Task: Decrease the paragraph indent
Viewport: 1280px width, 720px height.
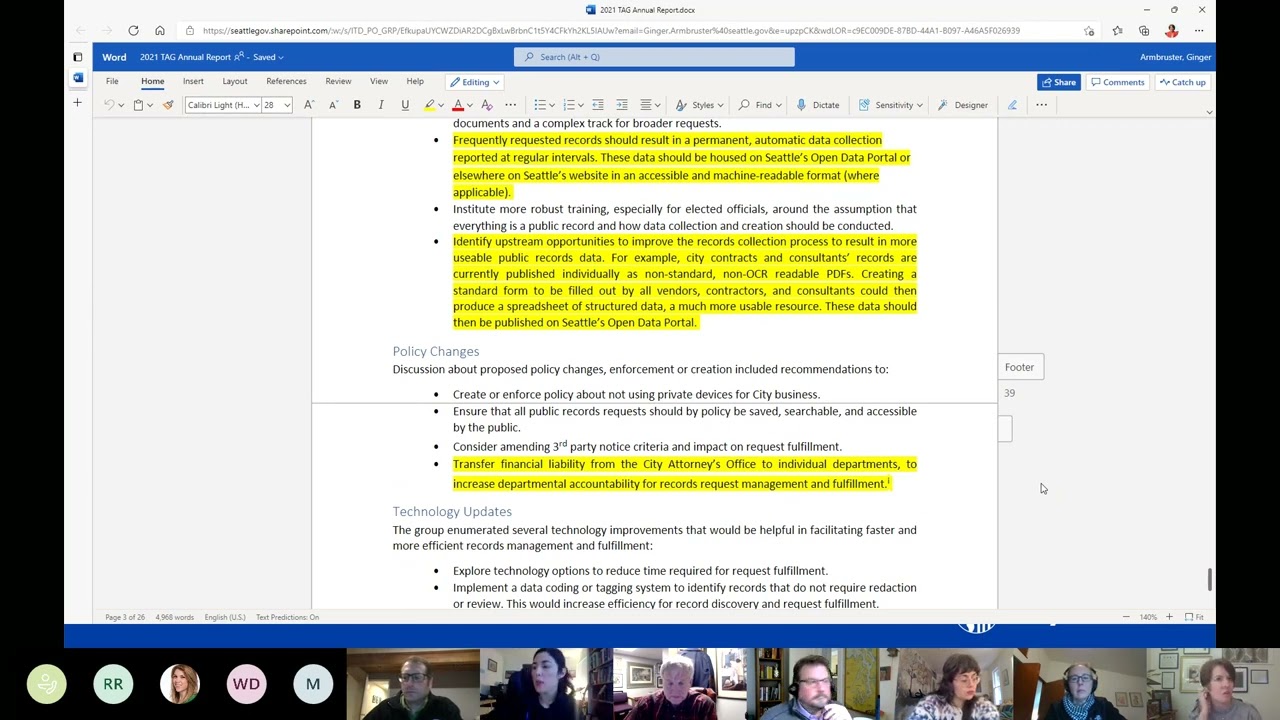Action: click(598, 105)
